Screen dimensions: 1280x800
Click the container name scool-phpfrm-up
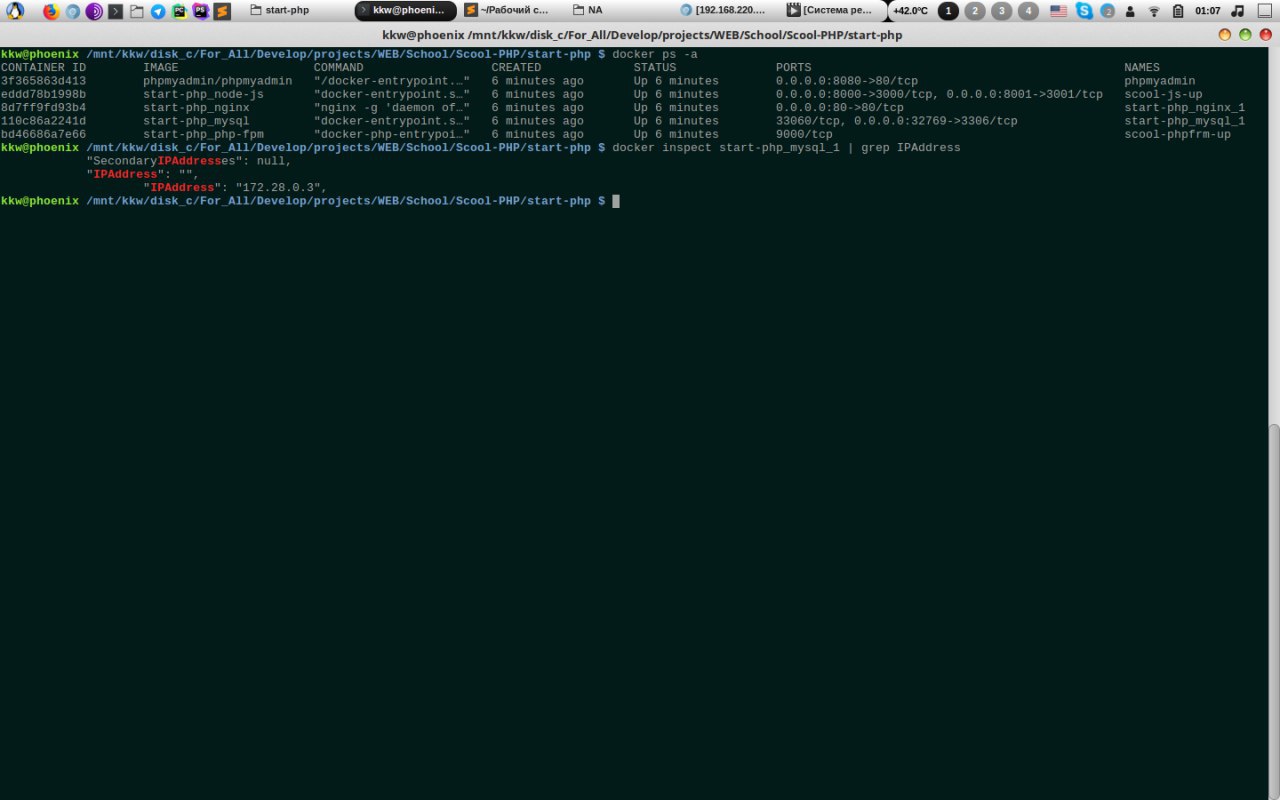click(x=1178, y=134)
